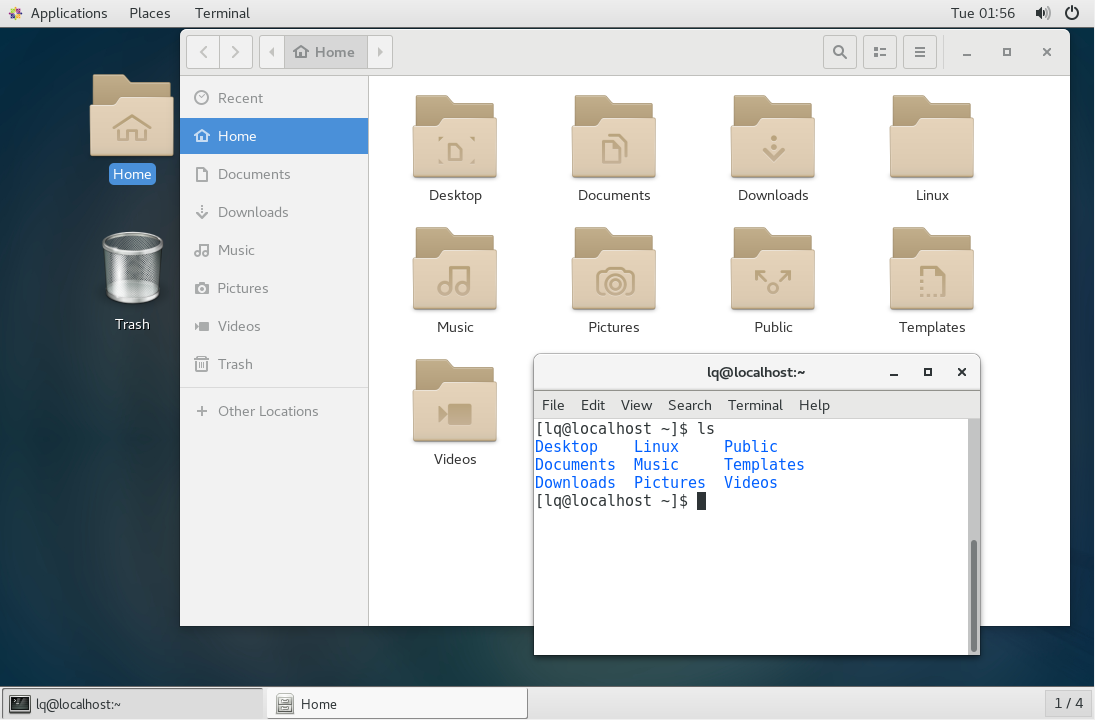
Task: Click 'Templates' text in terminal output
Action: point(764,464)
